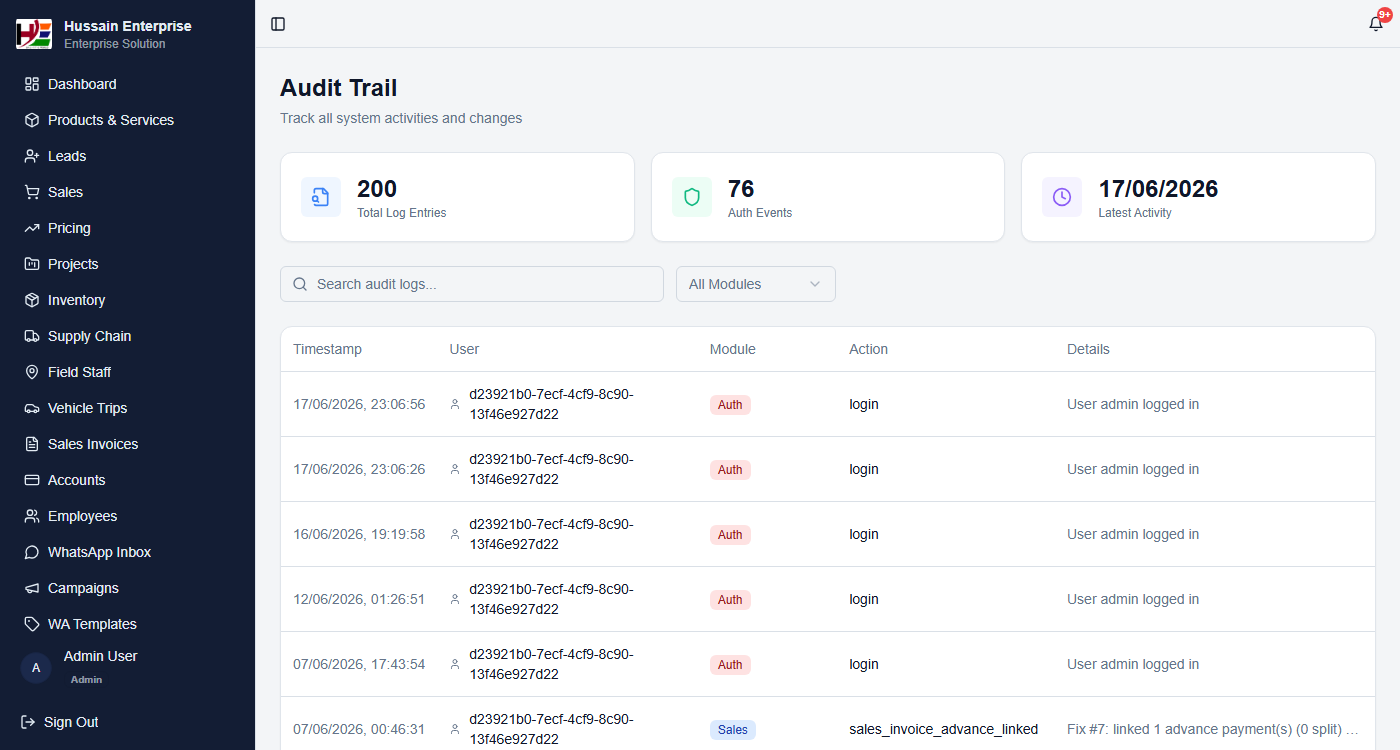Click the Action column header

pos(868,349)
